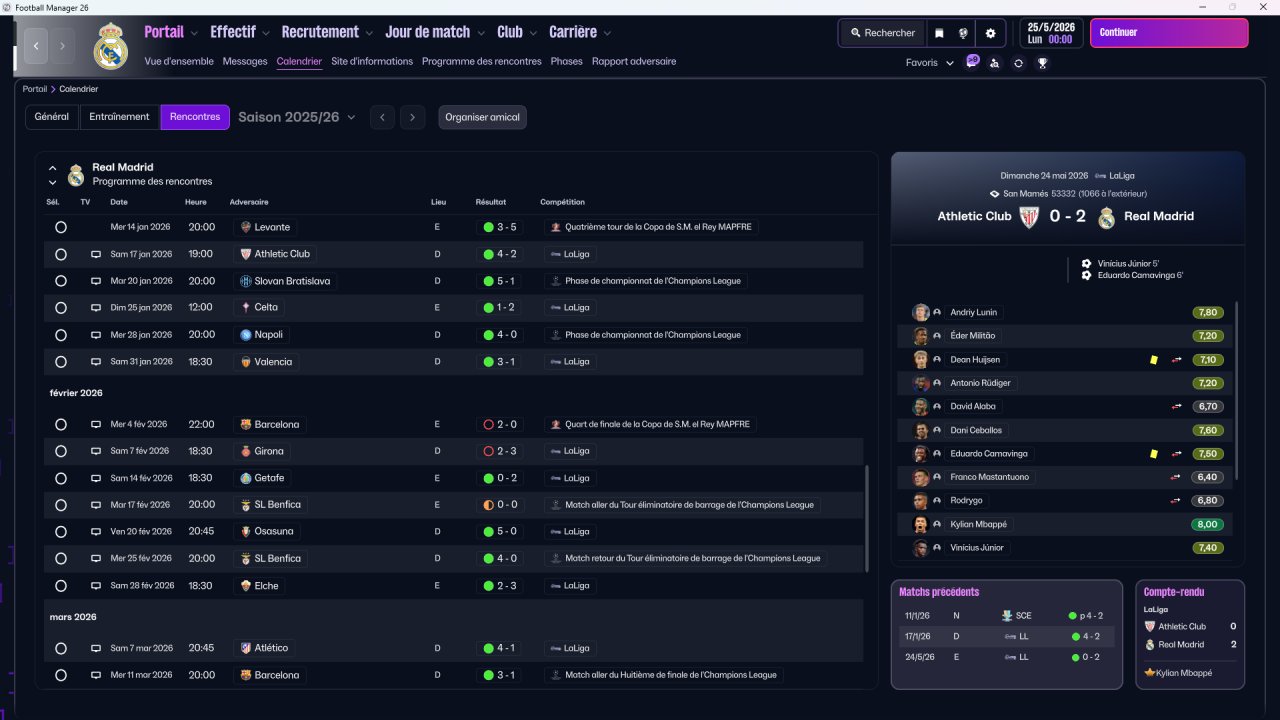Open the Messages subtab
The width and height of the screenshot is (1280, 720).
coord(245,61)
